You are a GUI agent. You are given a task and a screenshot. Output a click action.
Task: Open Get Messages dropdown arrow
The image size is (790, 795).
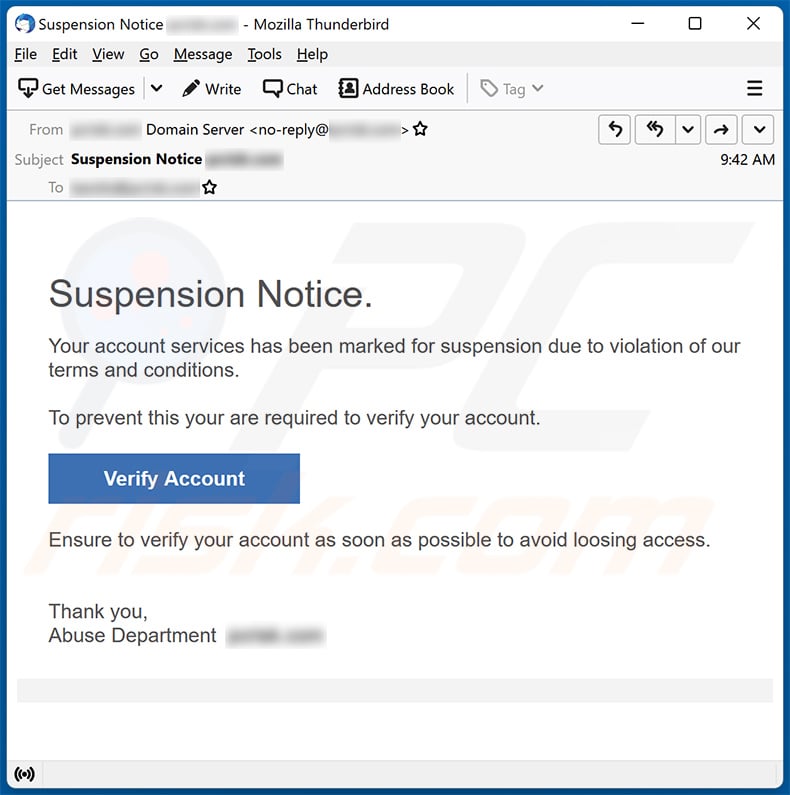[x=156, y=89]
